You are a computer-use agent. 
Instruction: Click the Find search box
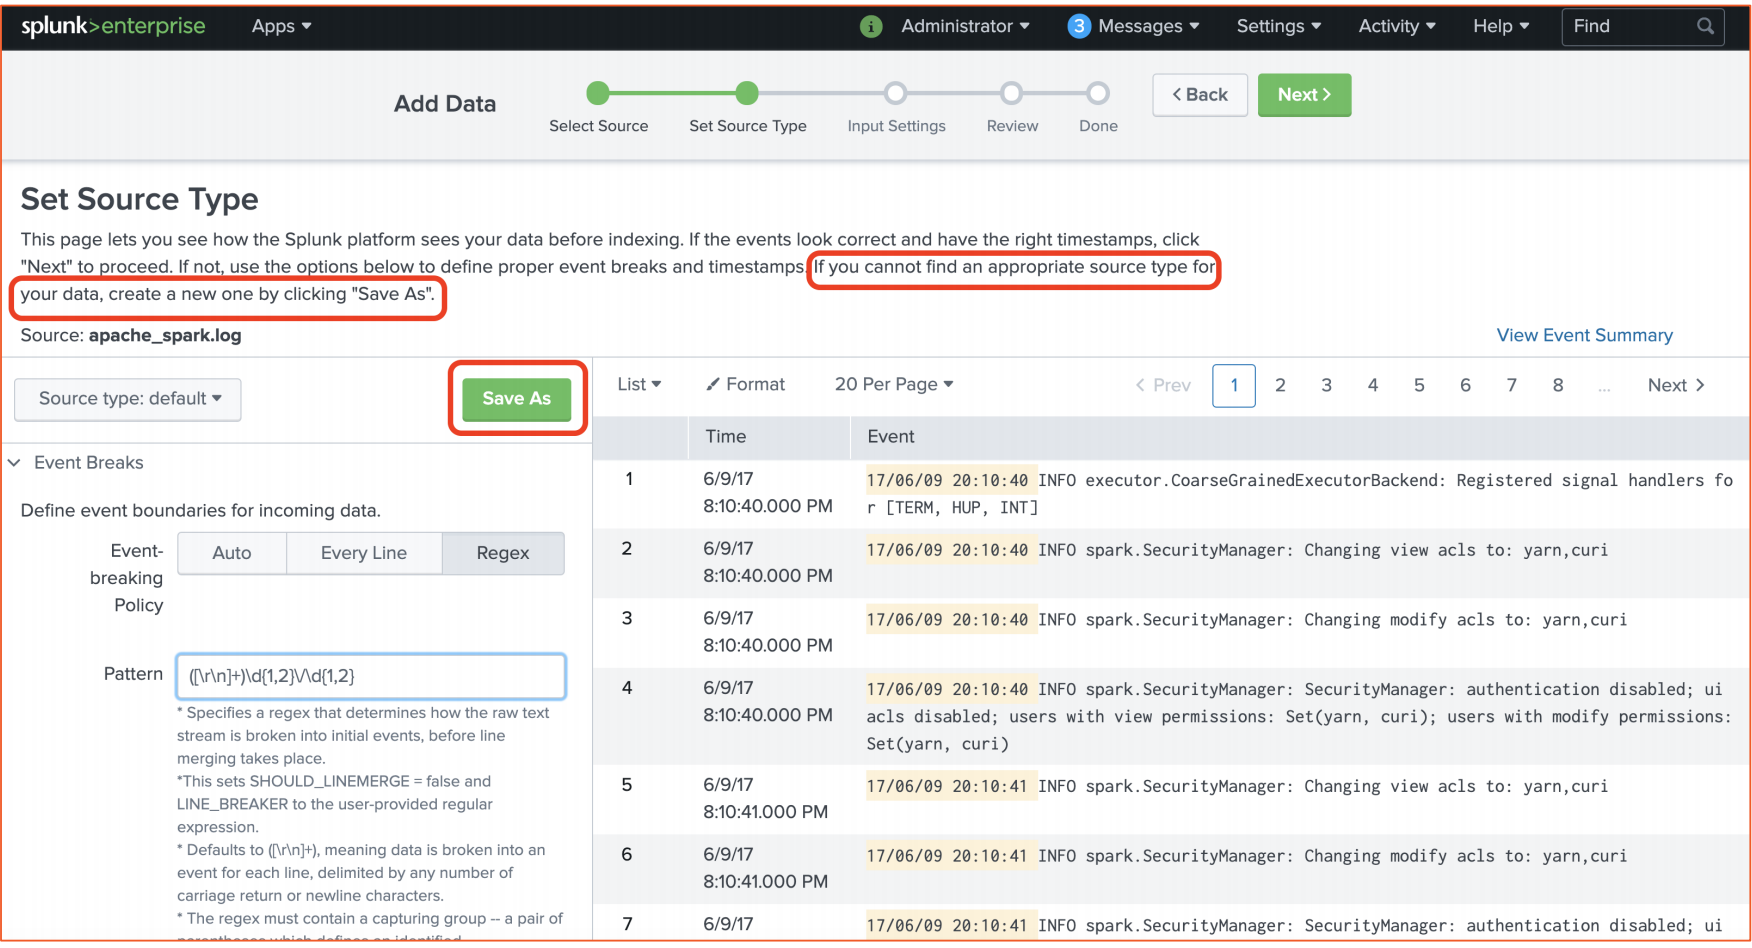tap(1643, 26)
